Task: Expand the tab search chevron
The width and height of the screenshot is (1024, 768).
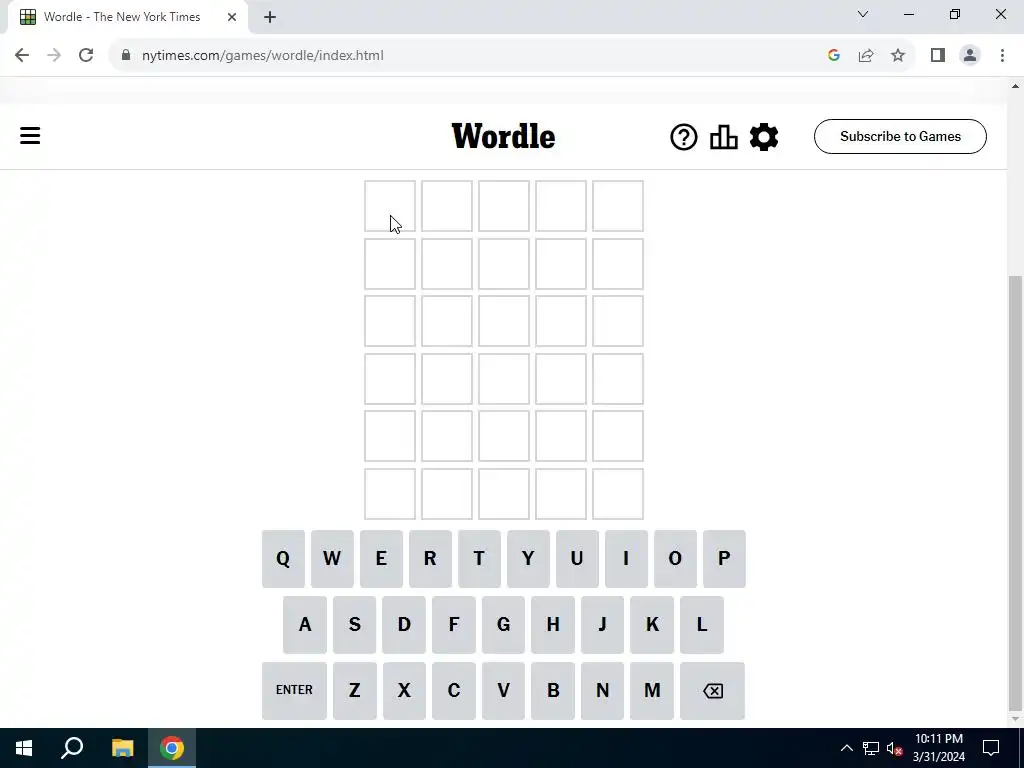Action: coord(863,14)
